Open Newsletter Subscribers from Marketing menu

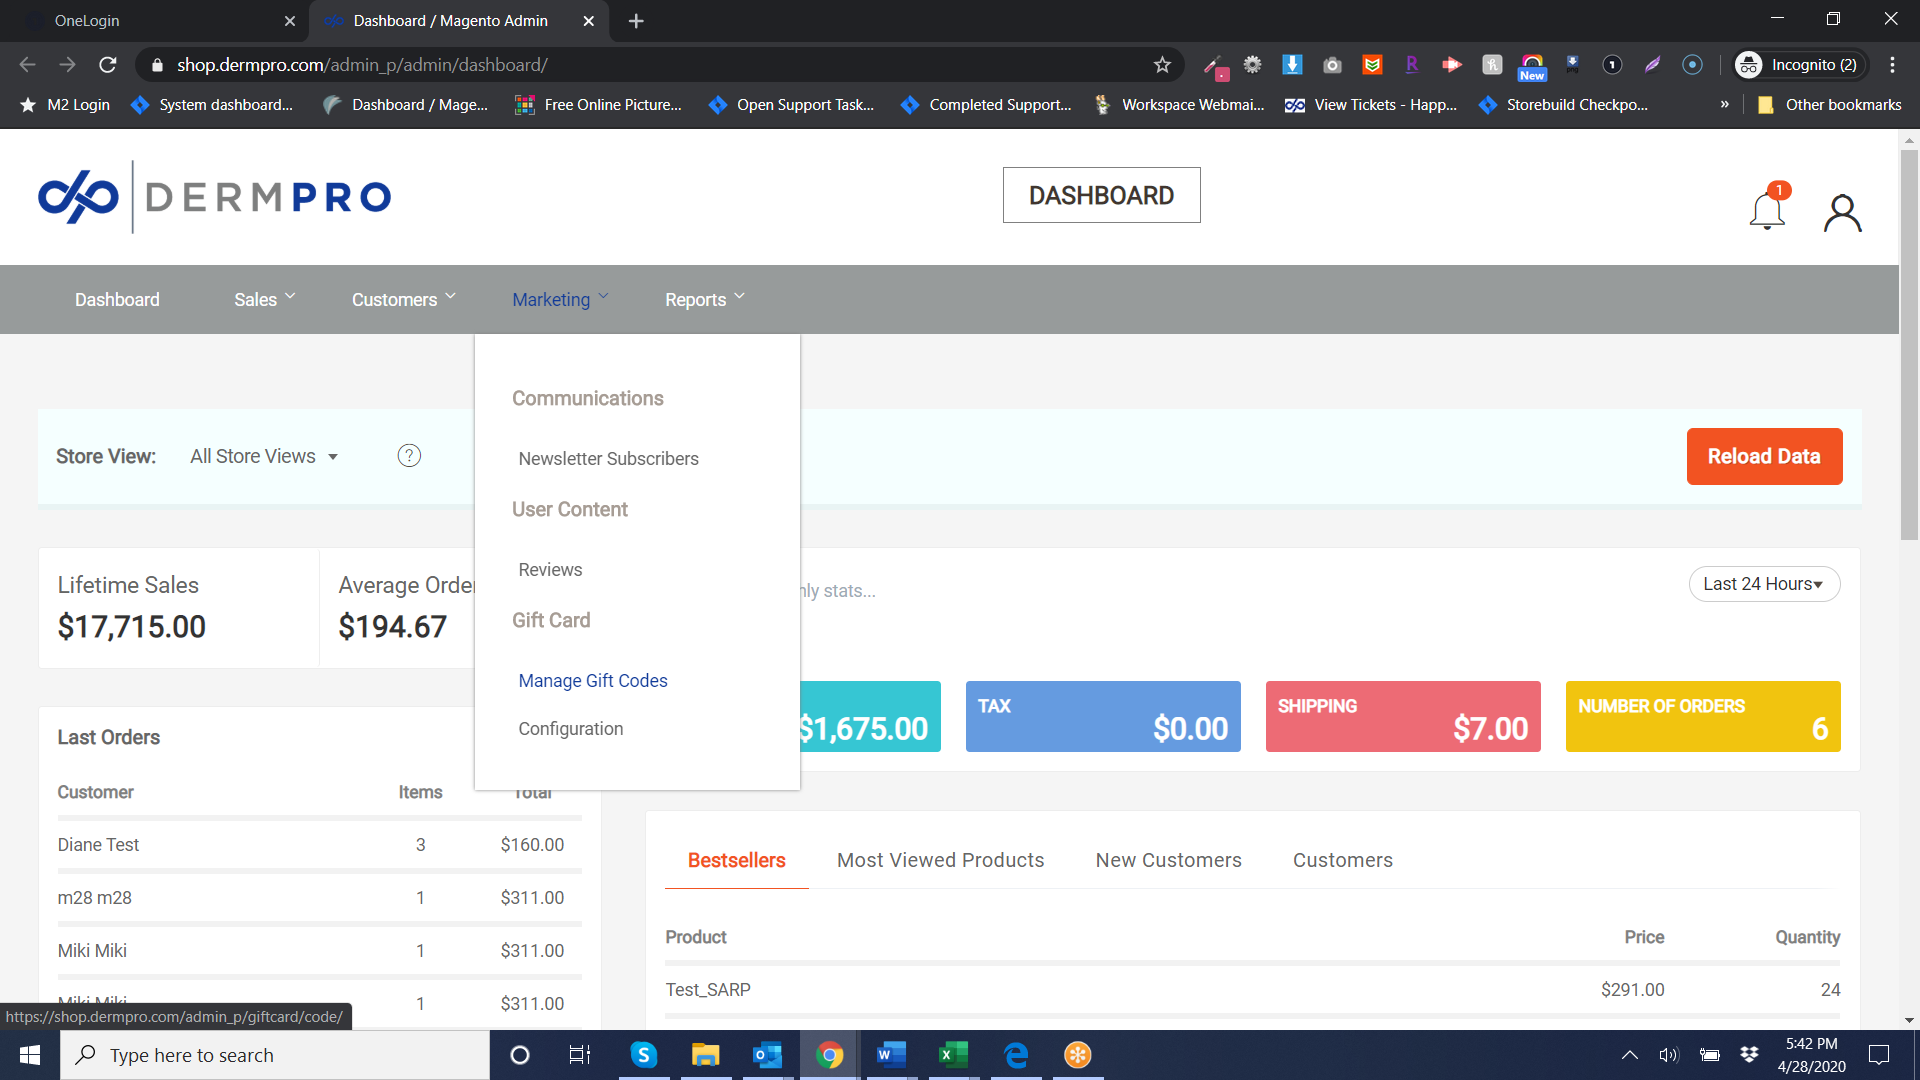[608, 459]
